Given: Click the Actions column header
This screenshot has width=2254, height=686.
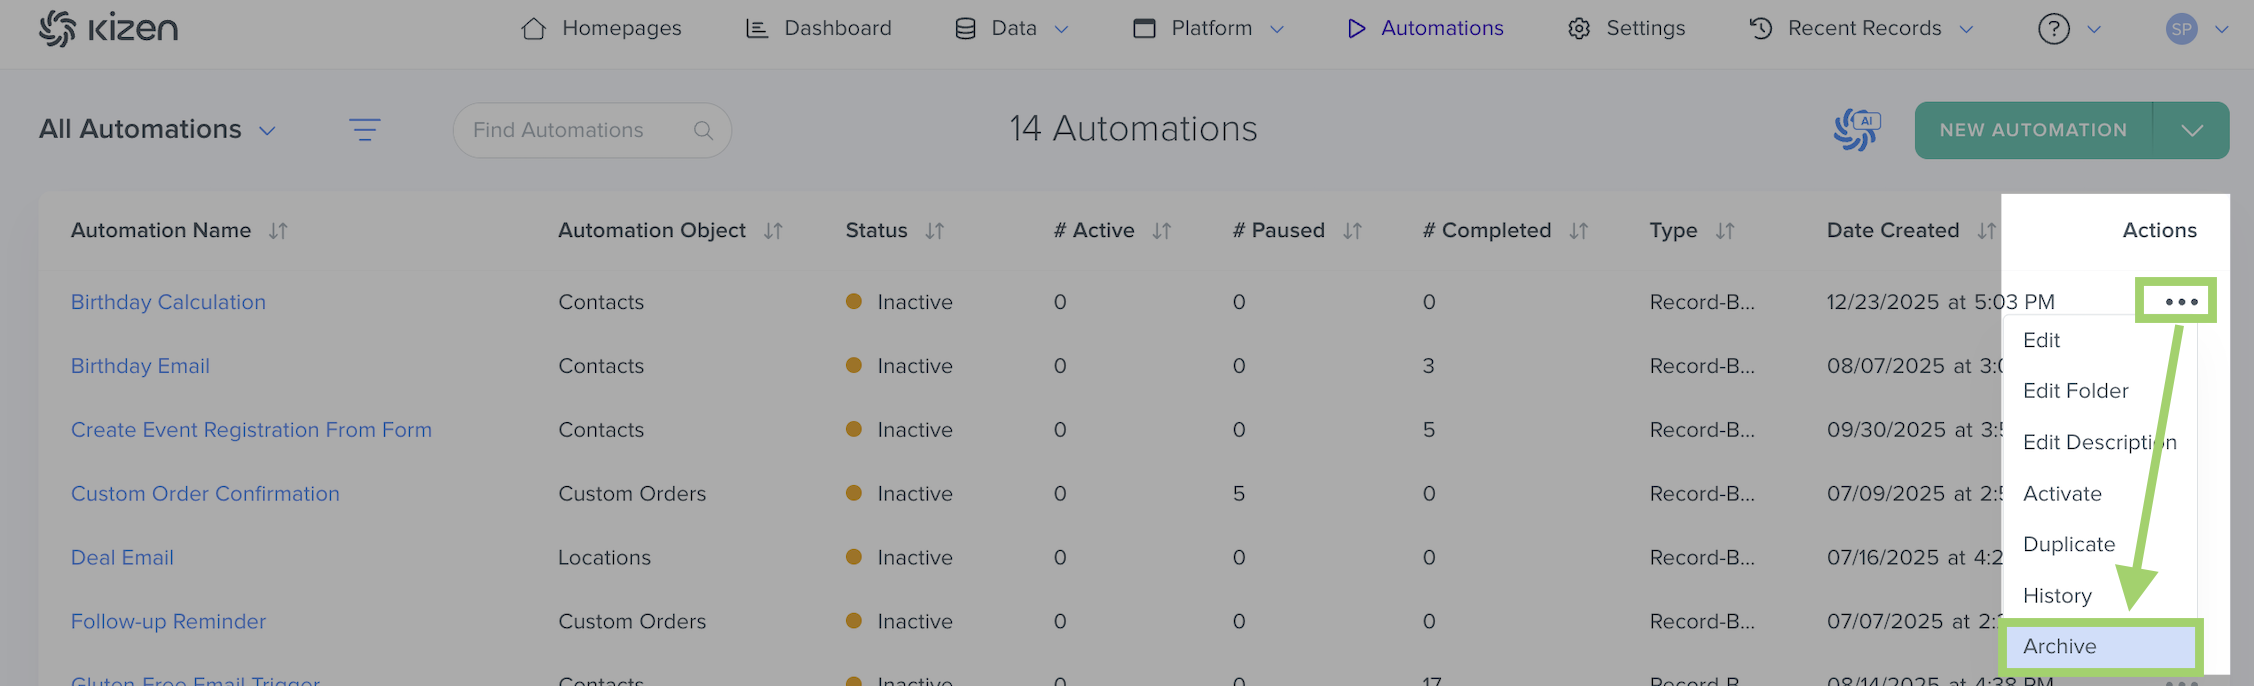Looking at the screenshot, I should pyautogui.click(x=2159, y=230).
